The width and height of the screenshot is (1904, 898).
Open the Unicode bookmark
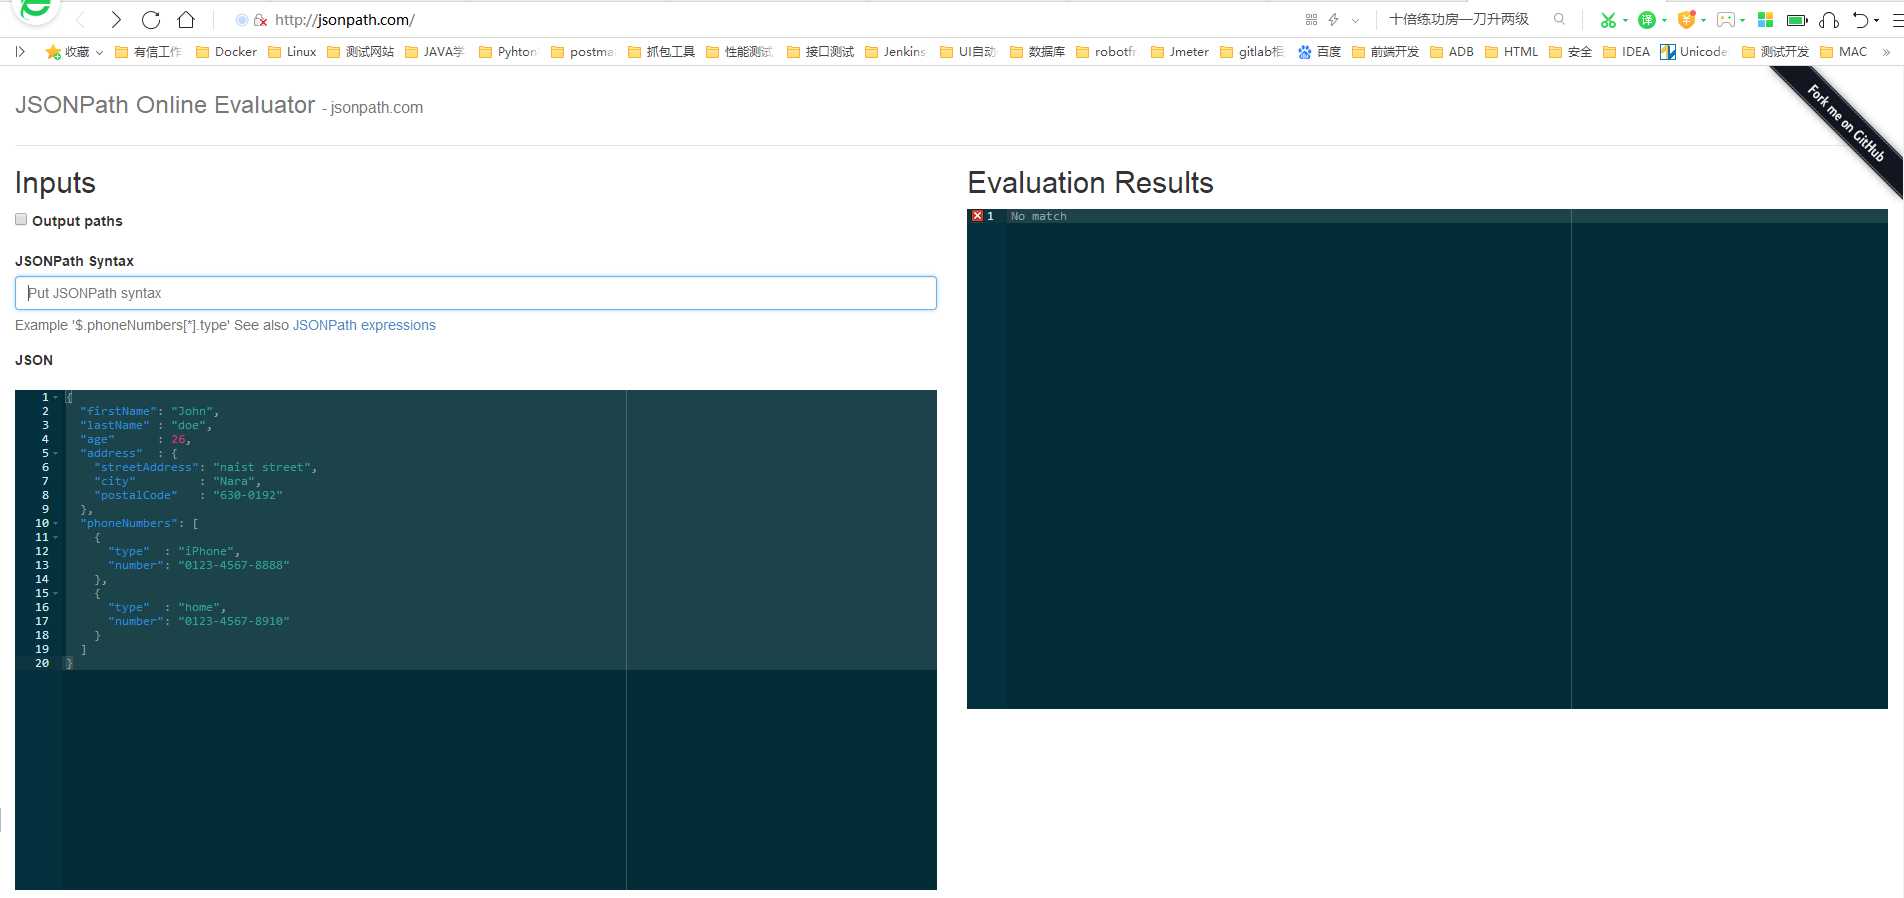point(1693,52)
